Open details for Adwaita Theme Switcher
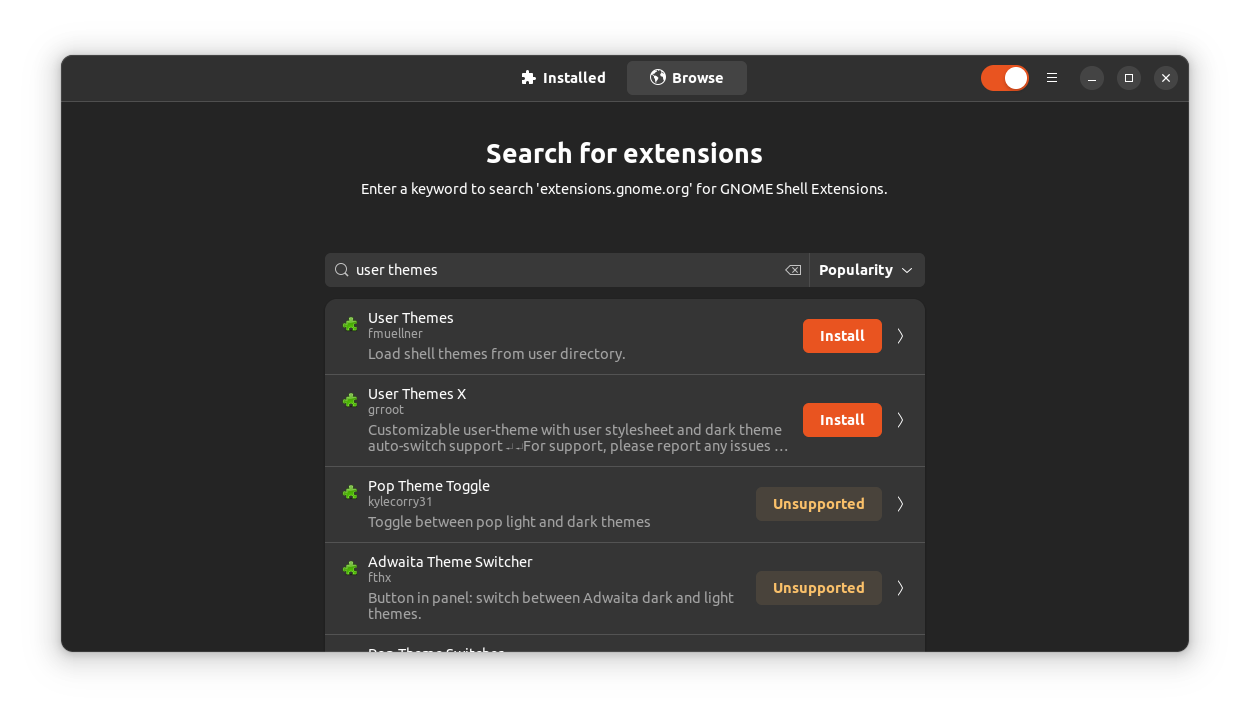Viewport: 1250px width, 719px height. click(899, 588)
